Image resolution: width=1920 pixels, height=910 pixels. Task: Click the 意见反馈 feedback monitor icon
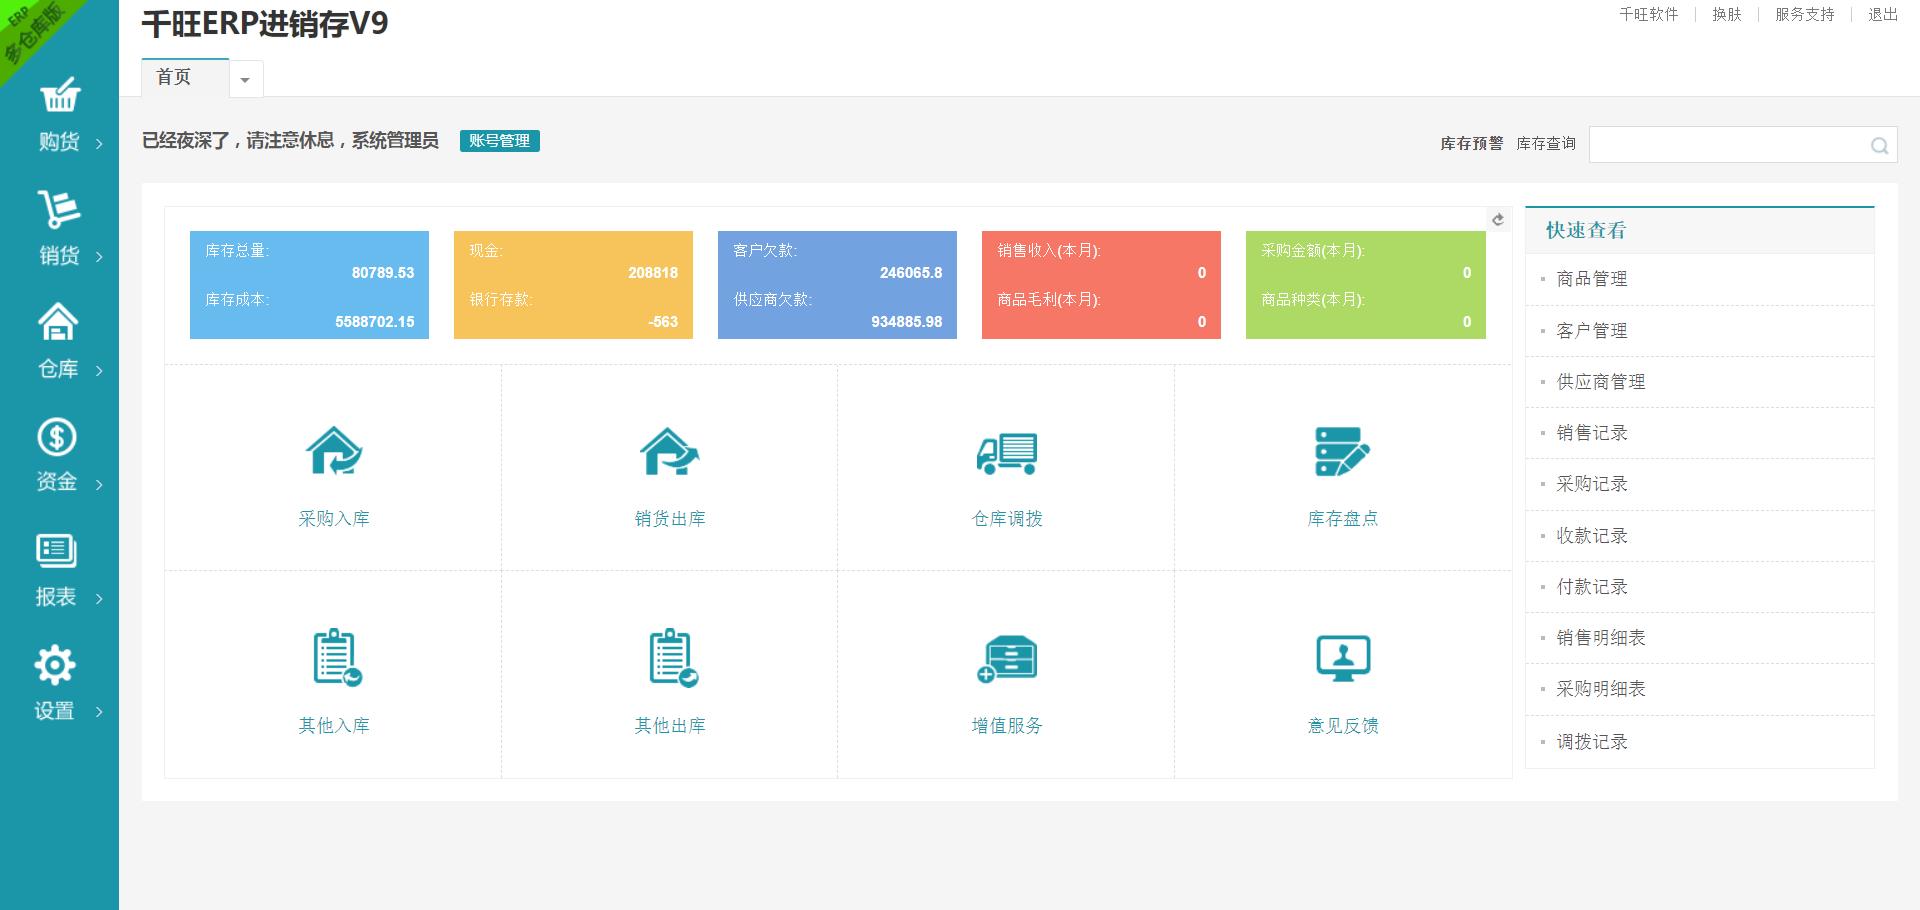tap(1342, 658)
